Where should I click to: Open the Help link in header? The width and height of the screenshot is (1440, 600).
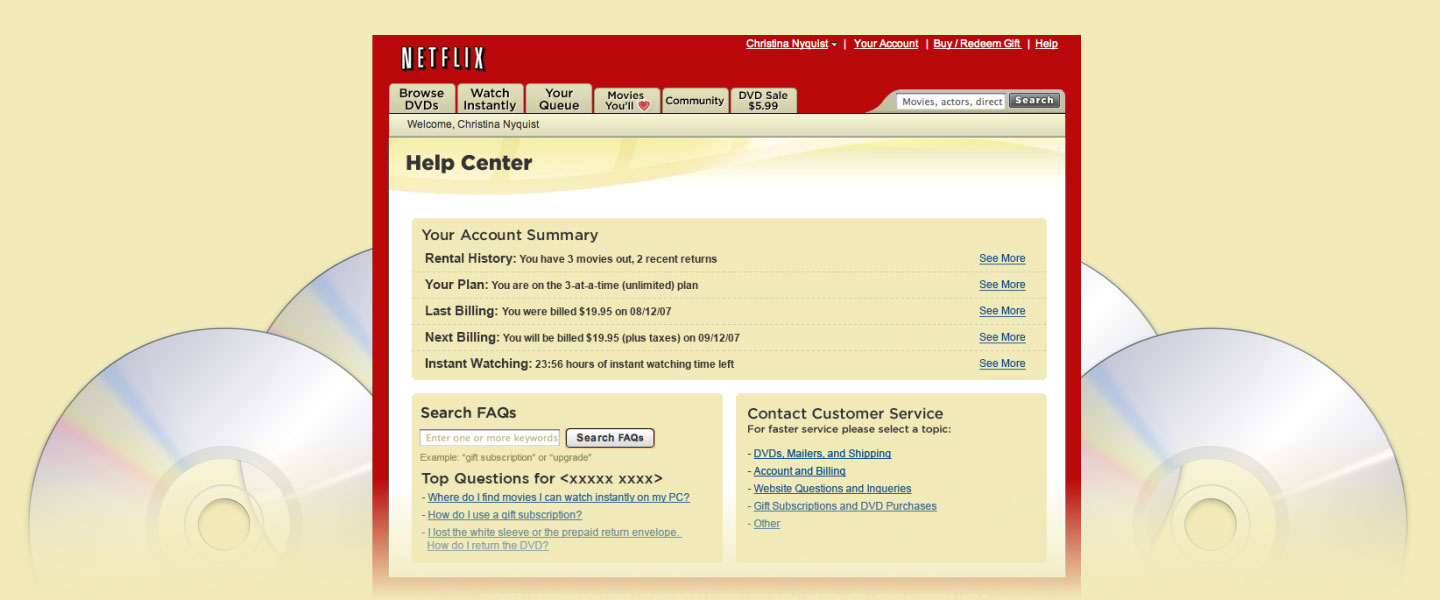1046,44
